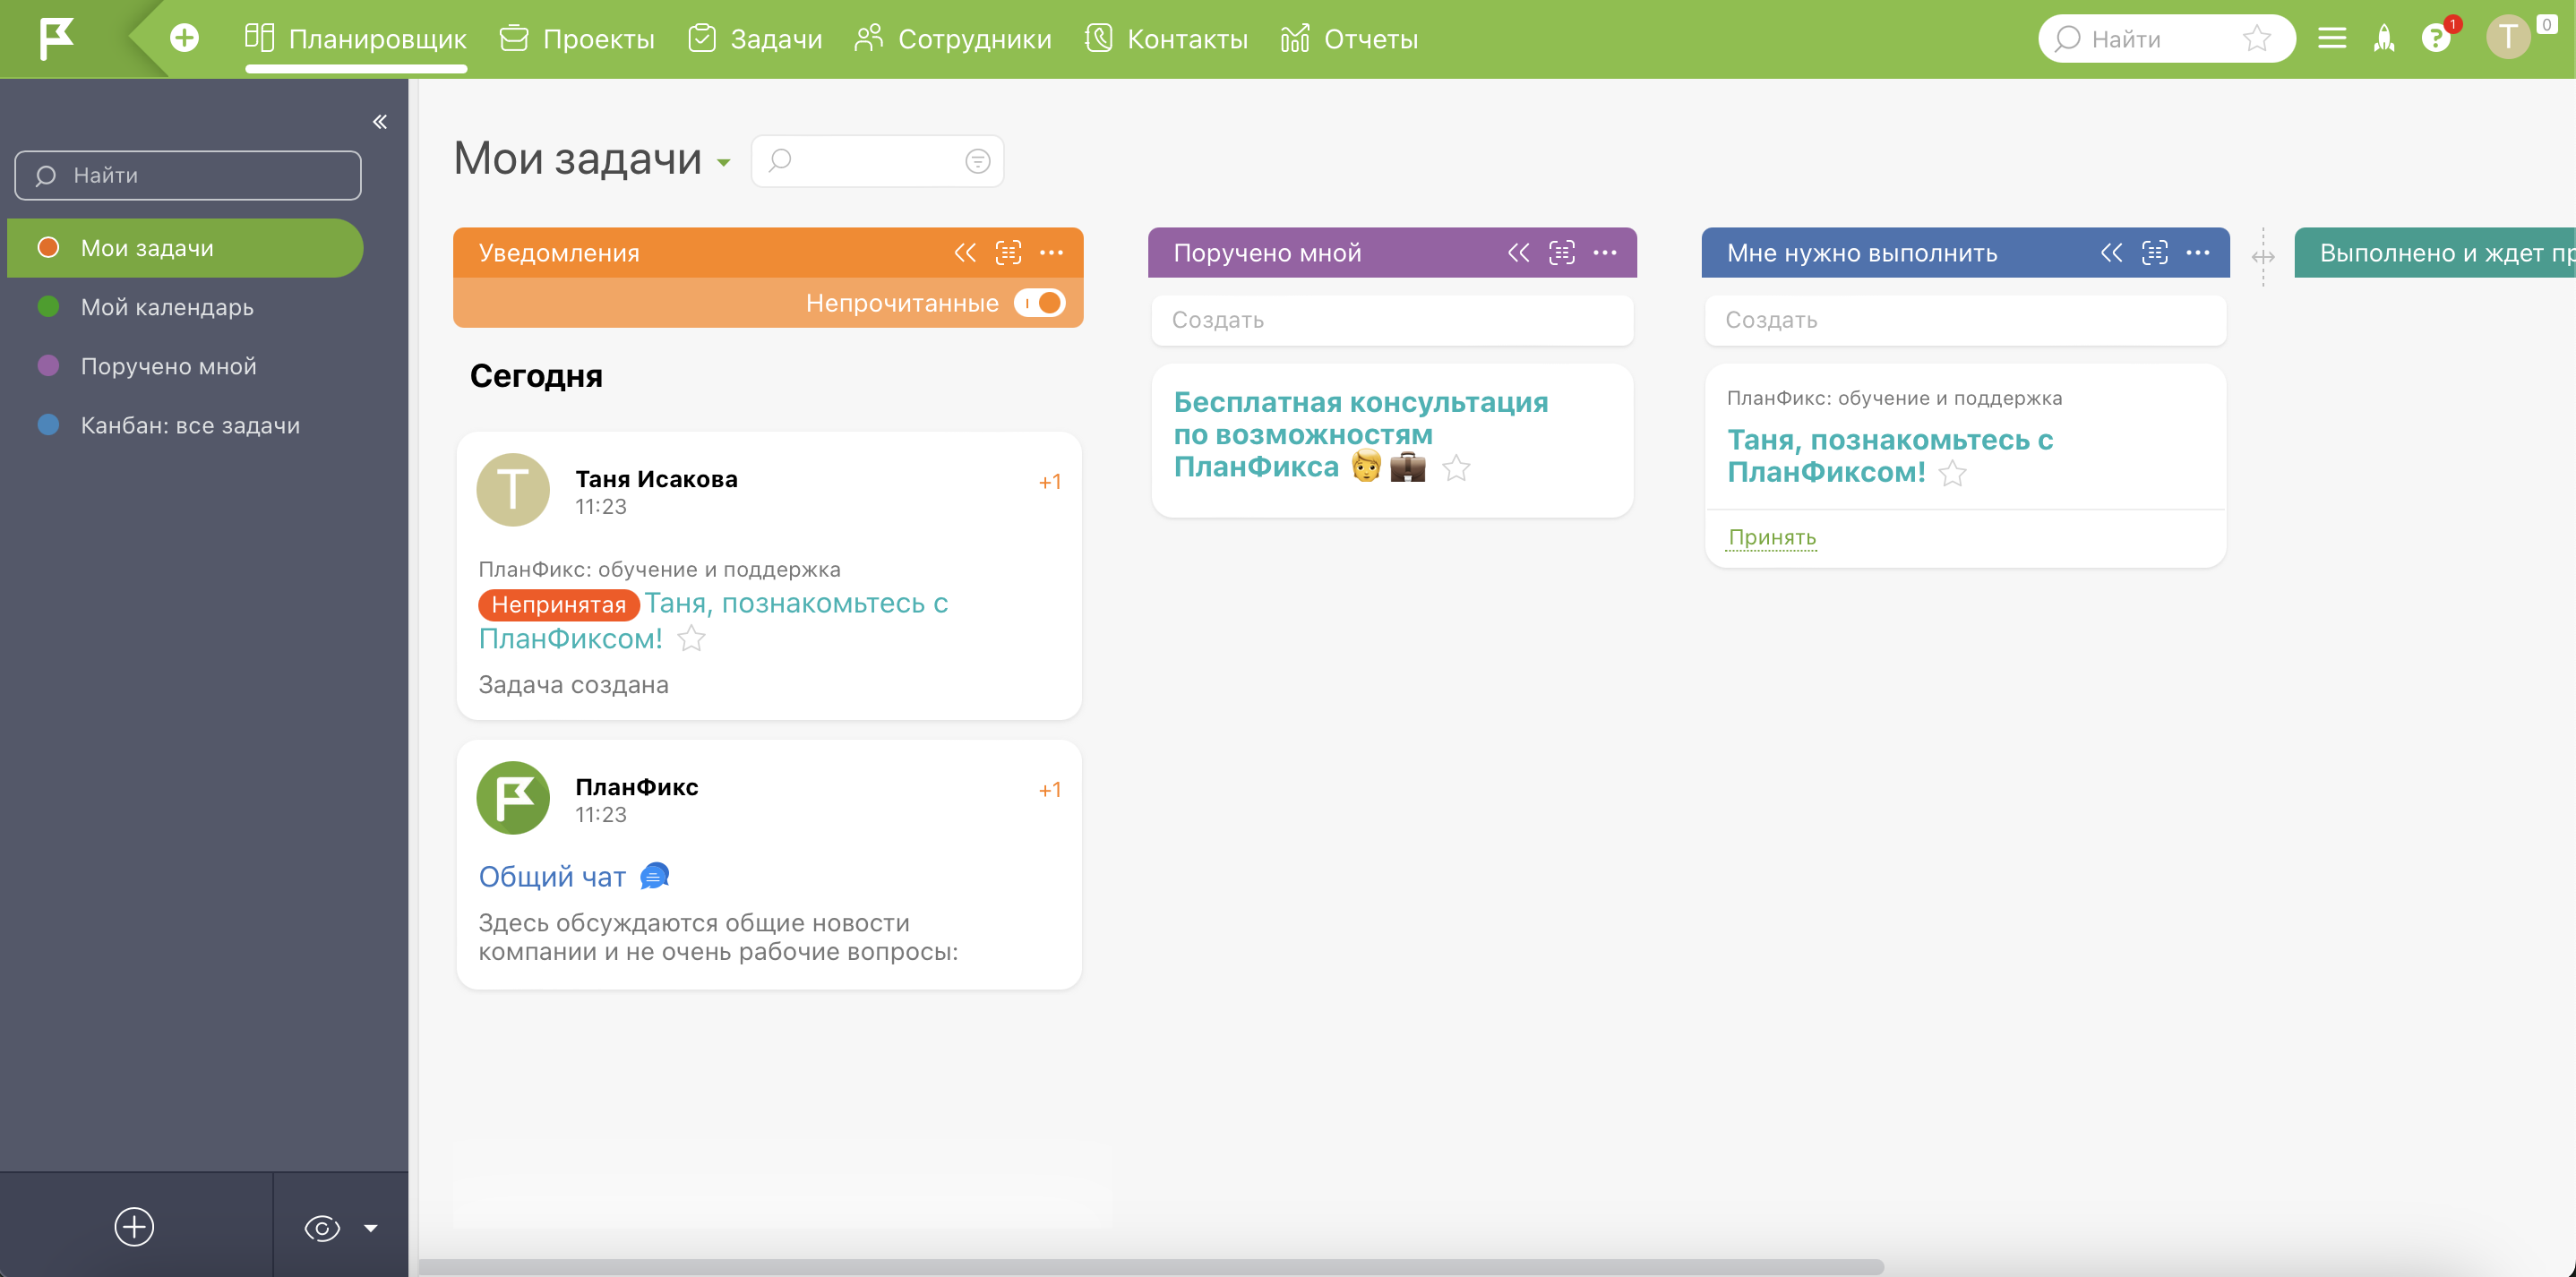Open the hamburger menu icon in header
2576x1277 pixels.
2331,38
